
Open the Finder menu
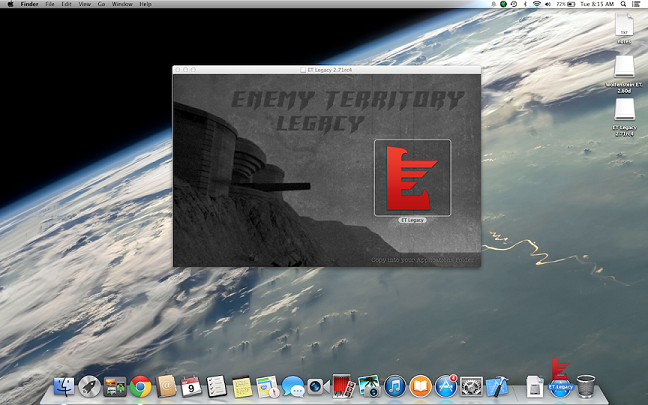(29, 4)
